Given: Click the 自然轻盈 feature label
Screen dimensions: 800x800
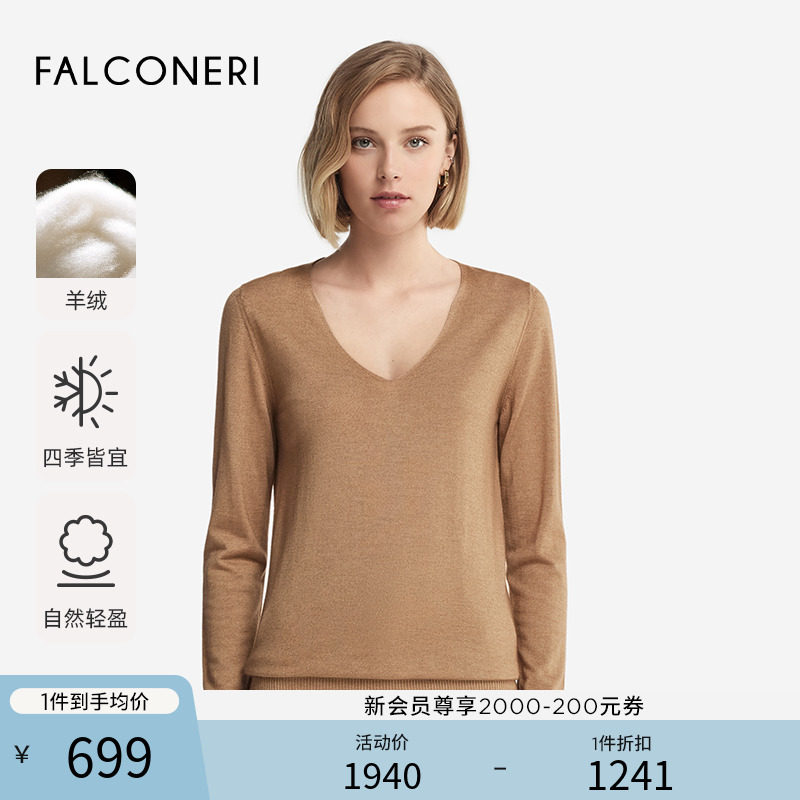Looking at the screenshot, I should 85,618.
